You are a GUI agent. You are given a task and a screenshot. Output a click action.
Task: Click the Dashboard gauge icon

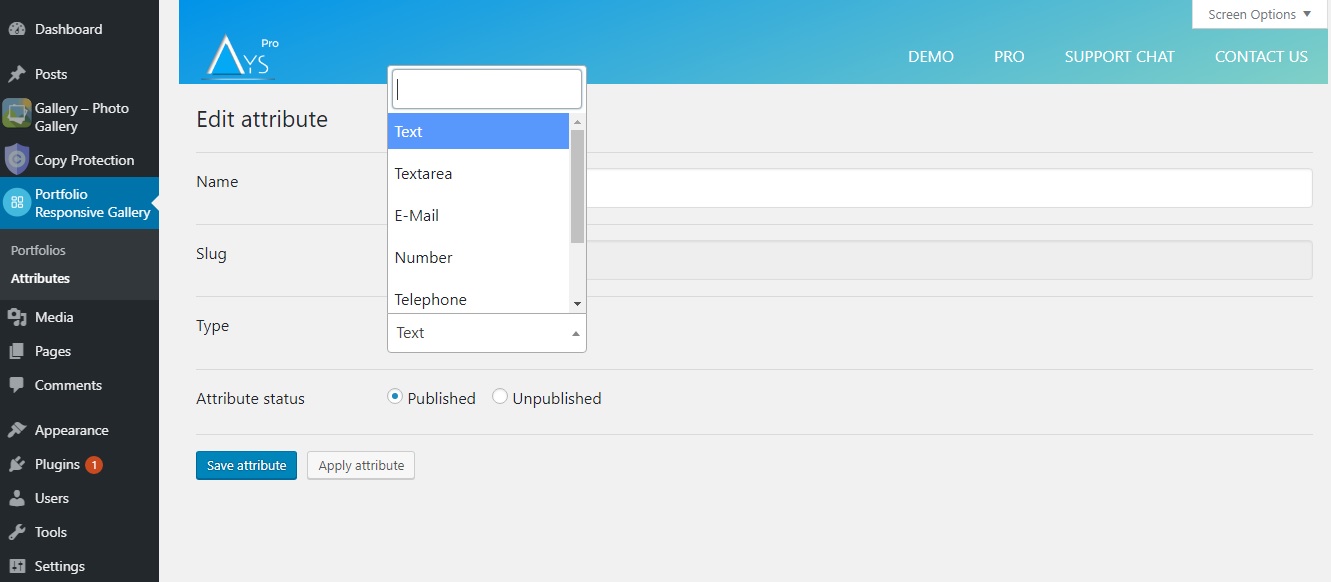[16, 30]
